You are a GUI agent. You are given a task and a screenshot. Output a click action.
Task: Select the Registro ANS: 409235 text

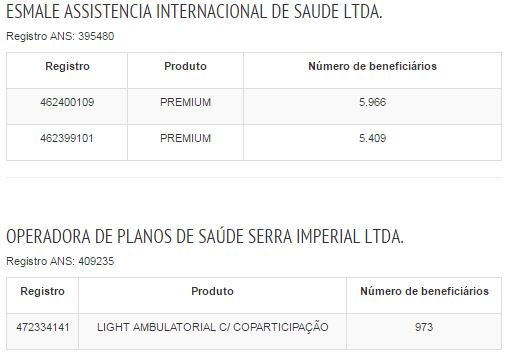pyautogui.click(x=60, y=261)
